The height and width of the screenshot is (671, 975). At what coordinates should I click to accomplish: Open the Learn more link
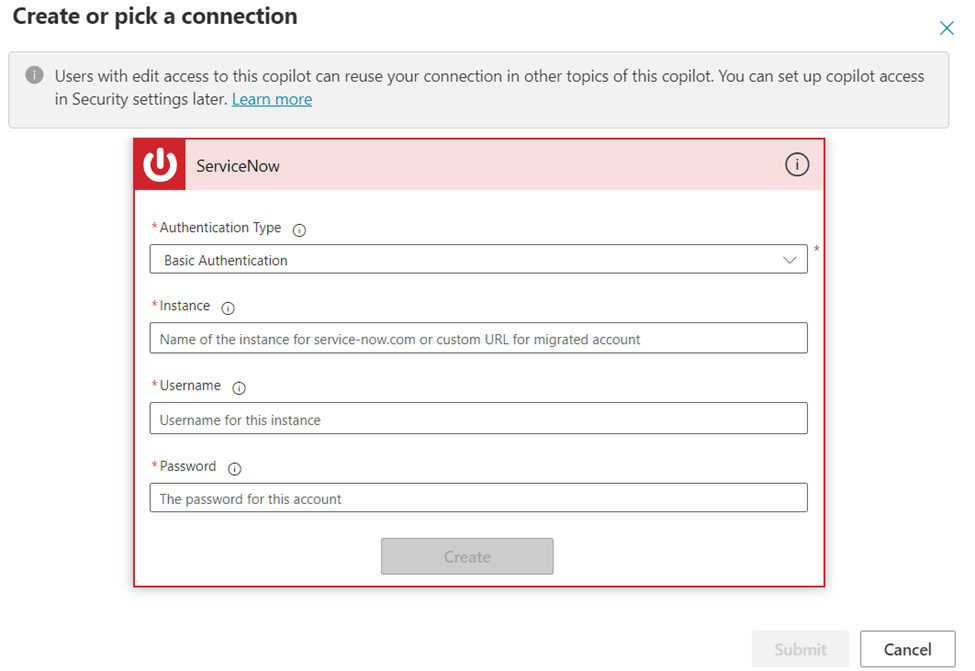[272, 99]
